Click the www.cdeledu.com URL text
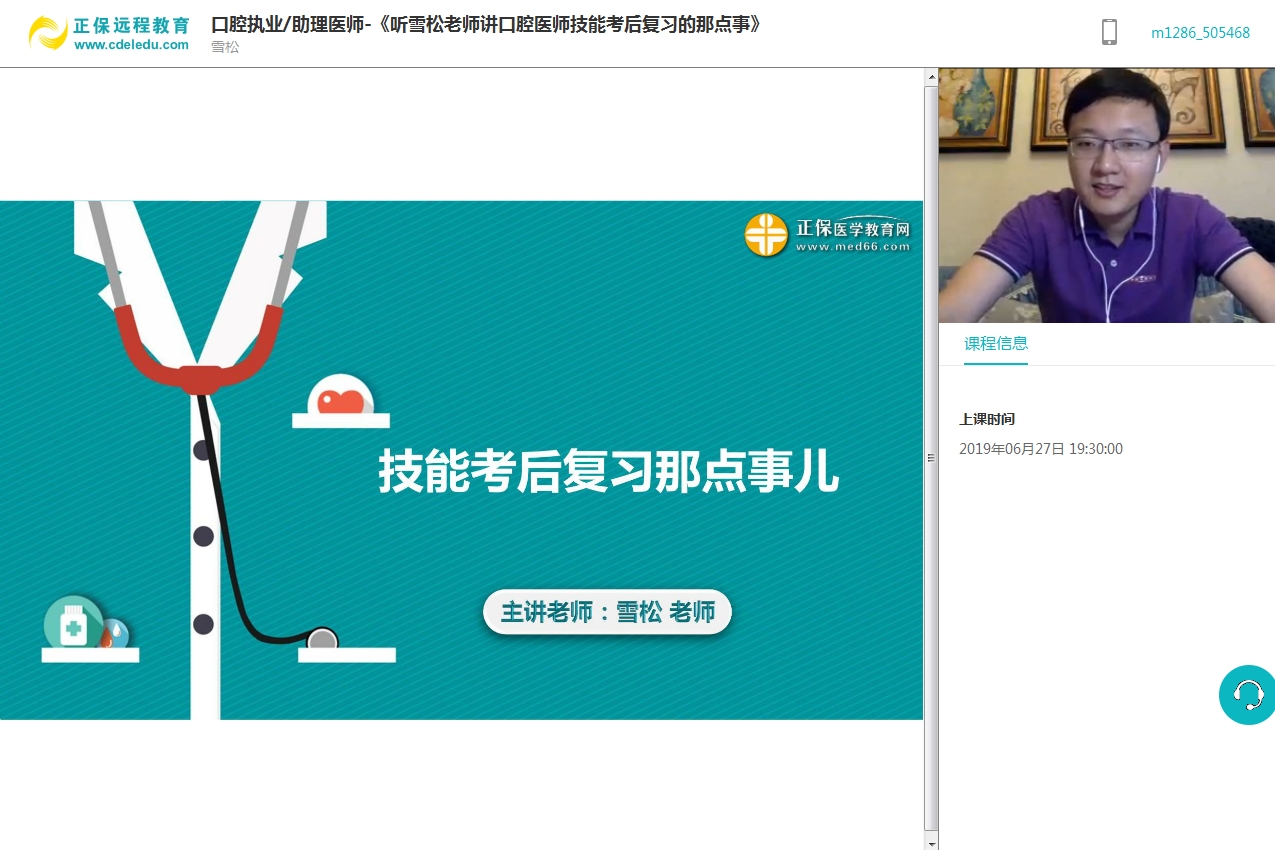1275x850 pixels. (x=131, y=45)
